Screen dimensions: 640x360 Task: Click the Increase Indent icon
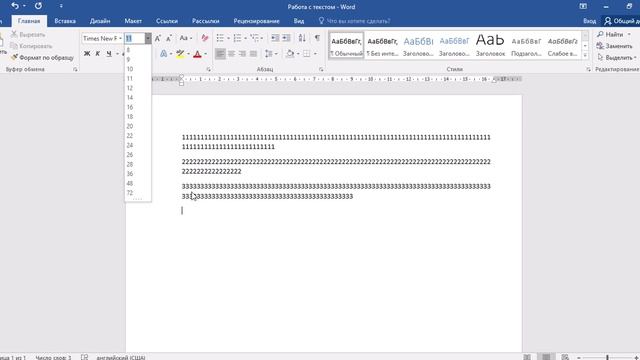point(287,38)
